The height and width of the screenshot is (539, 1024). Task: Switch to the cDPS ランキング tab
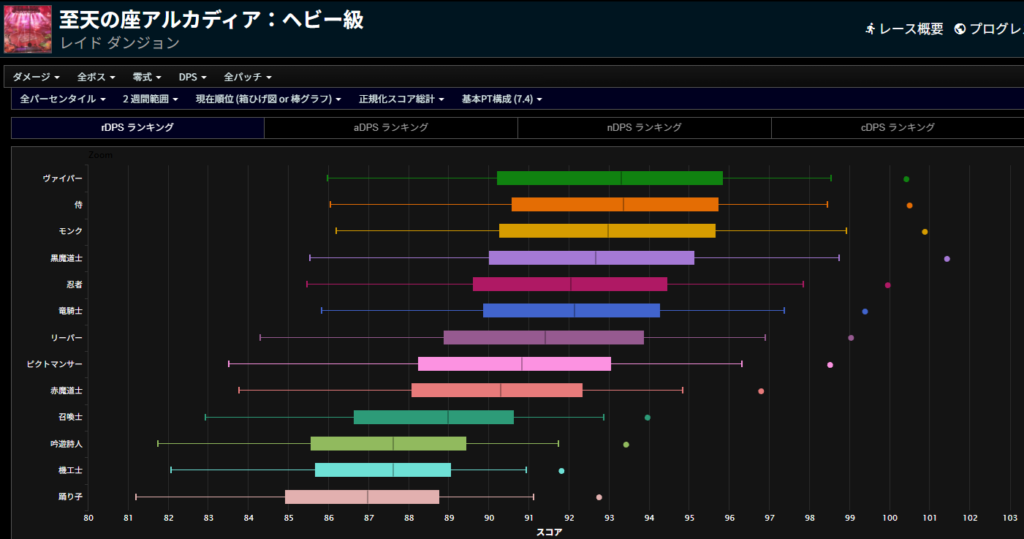coord(897,128)
